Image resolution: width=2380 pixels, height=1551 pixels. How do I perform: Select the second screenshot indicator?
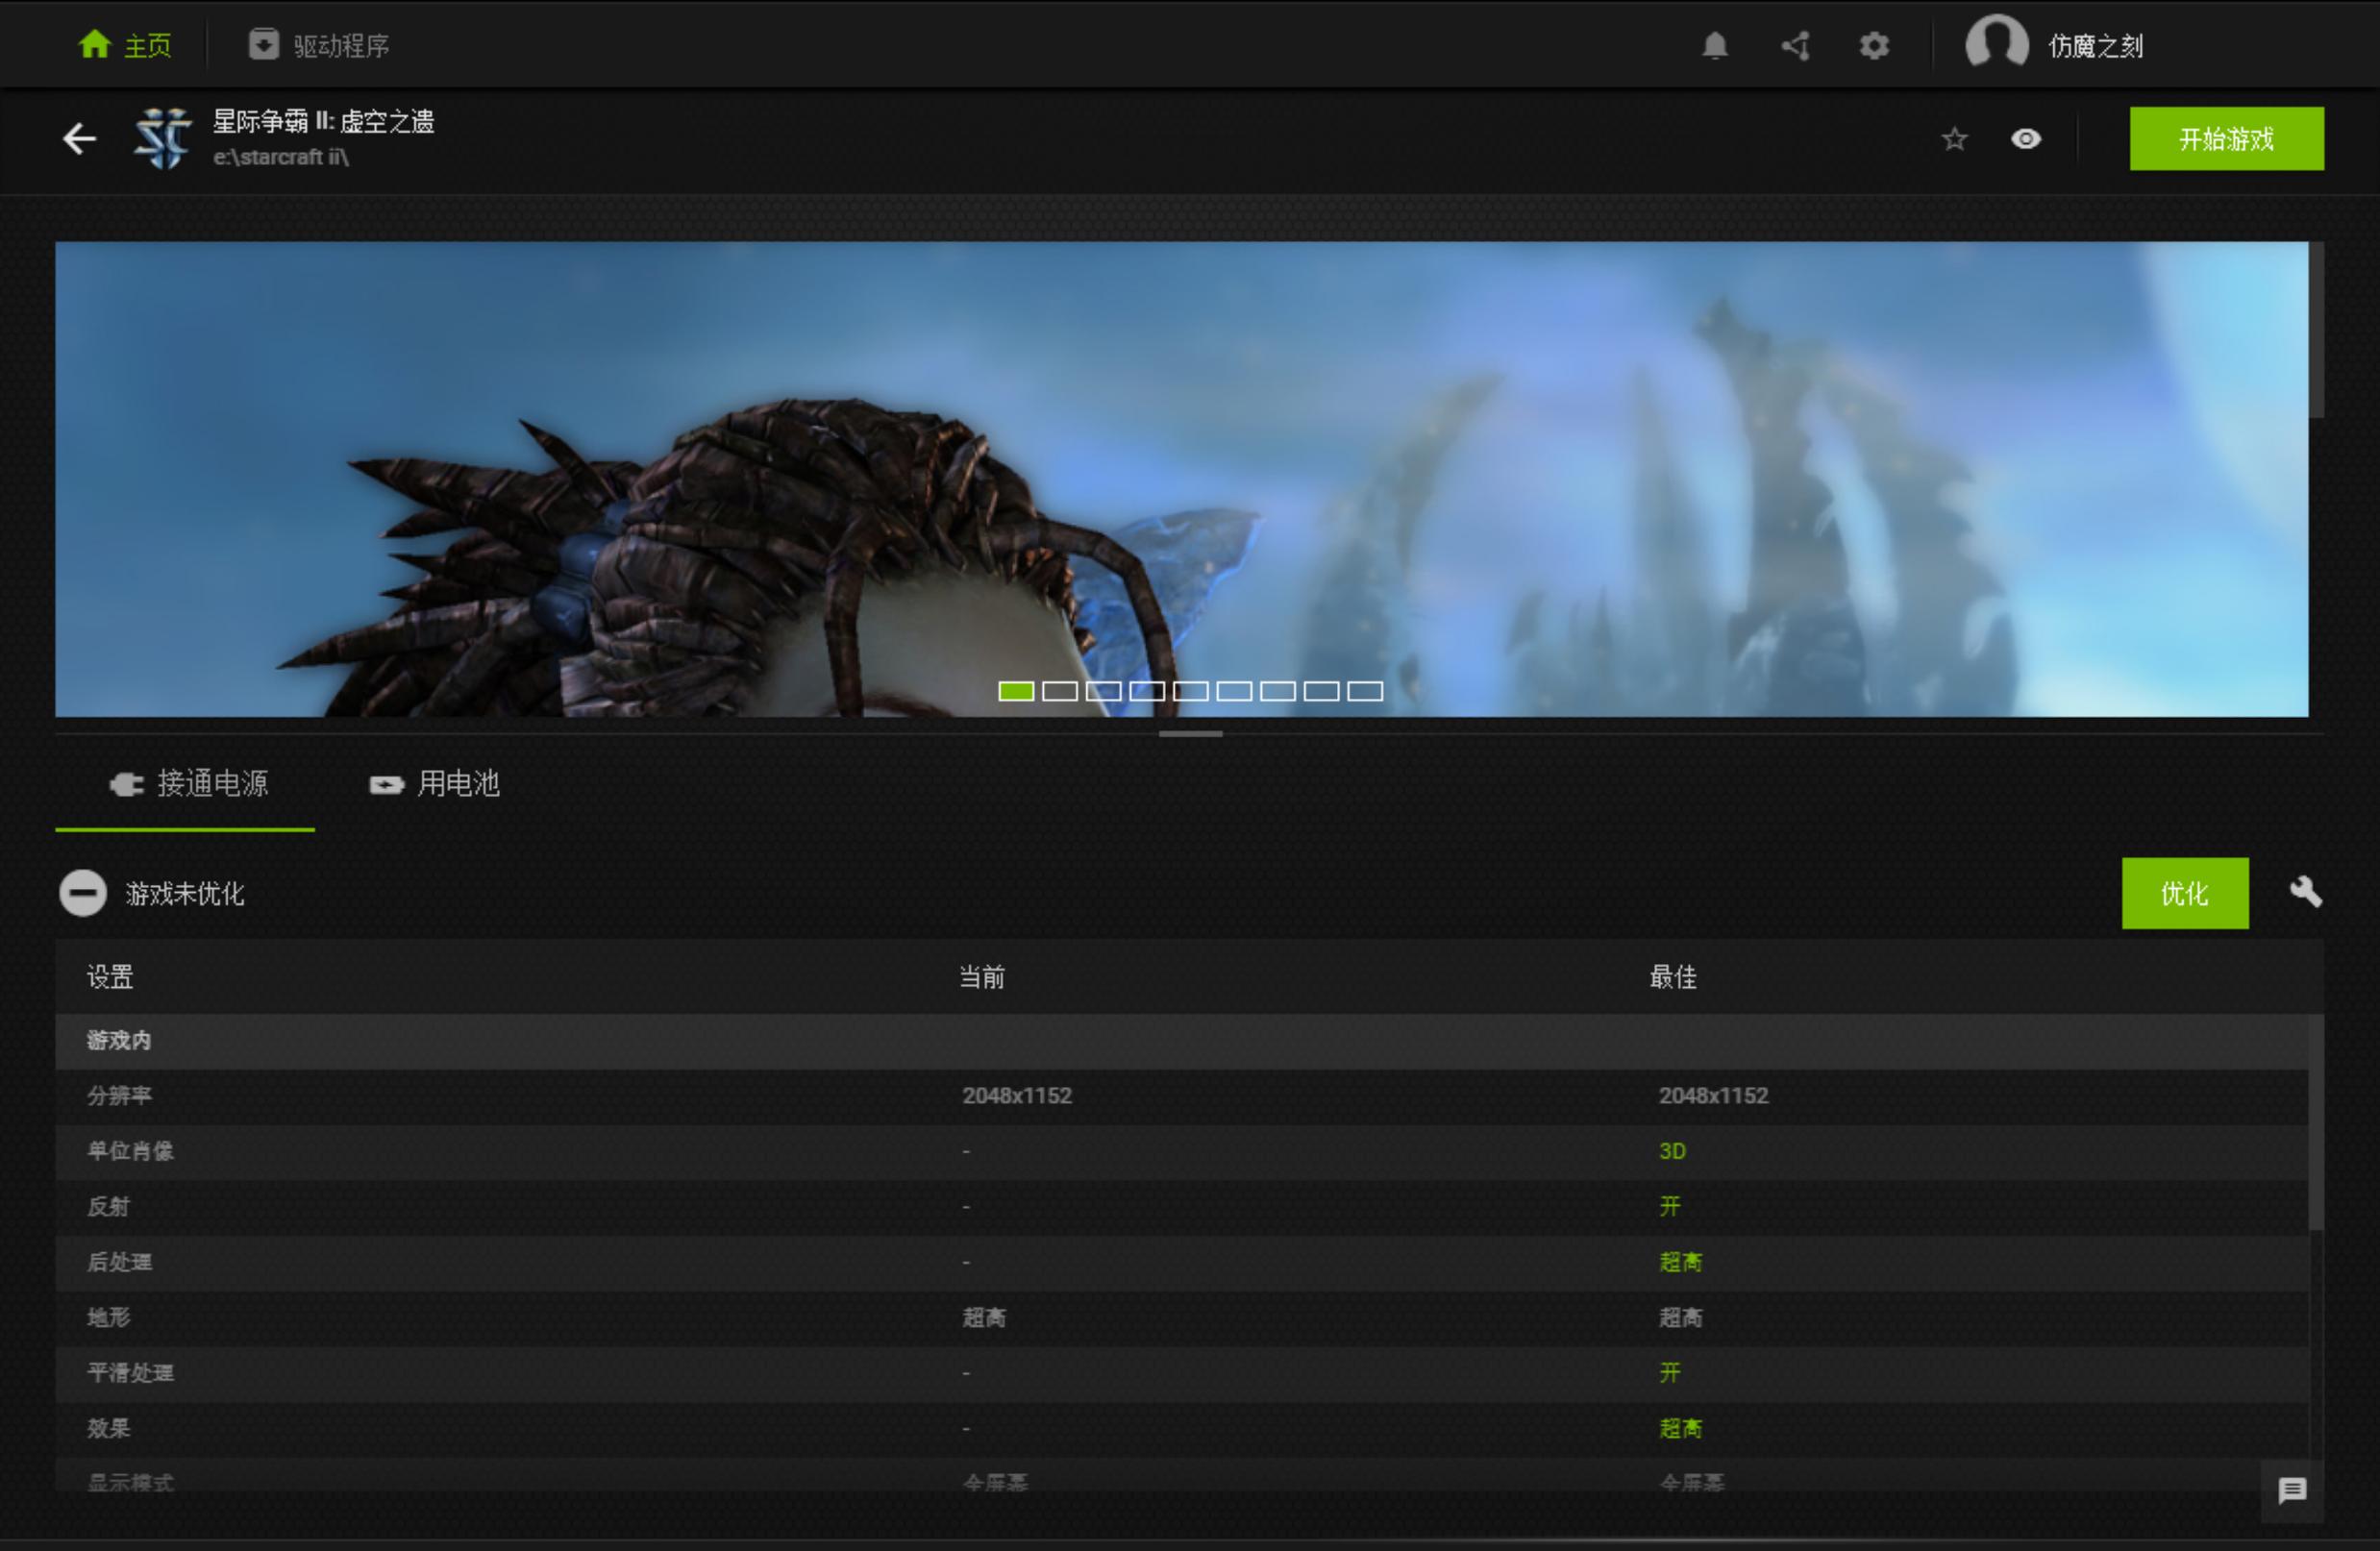(x=1059, y=691)
